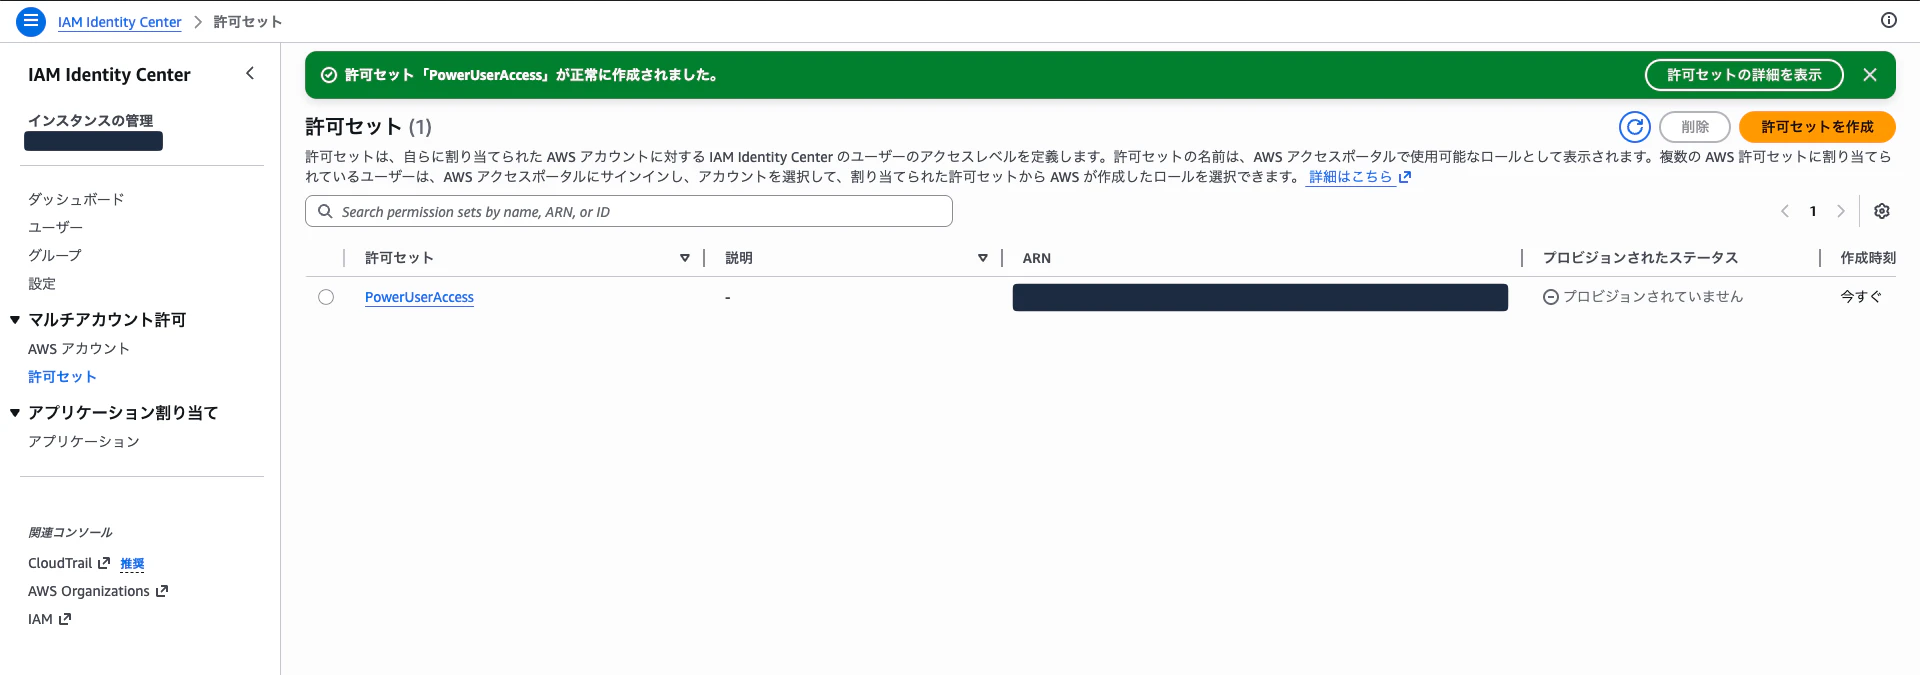Click the 詳細はこちら external link icon
1920x675 pixels.
tap(1405, 177)
